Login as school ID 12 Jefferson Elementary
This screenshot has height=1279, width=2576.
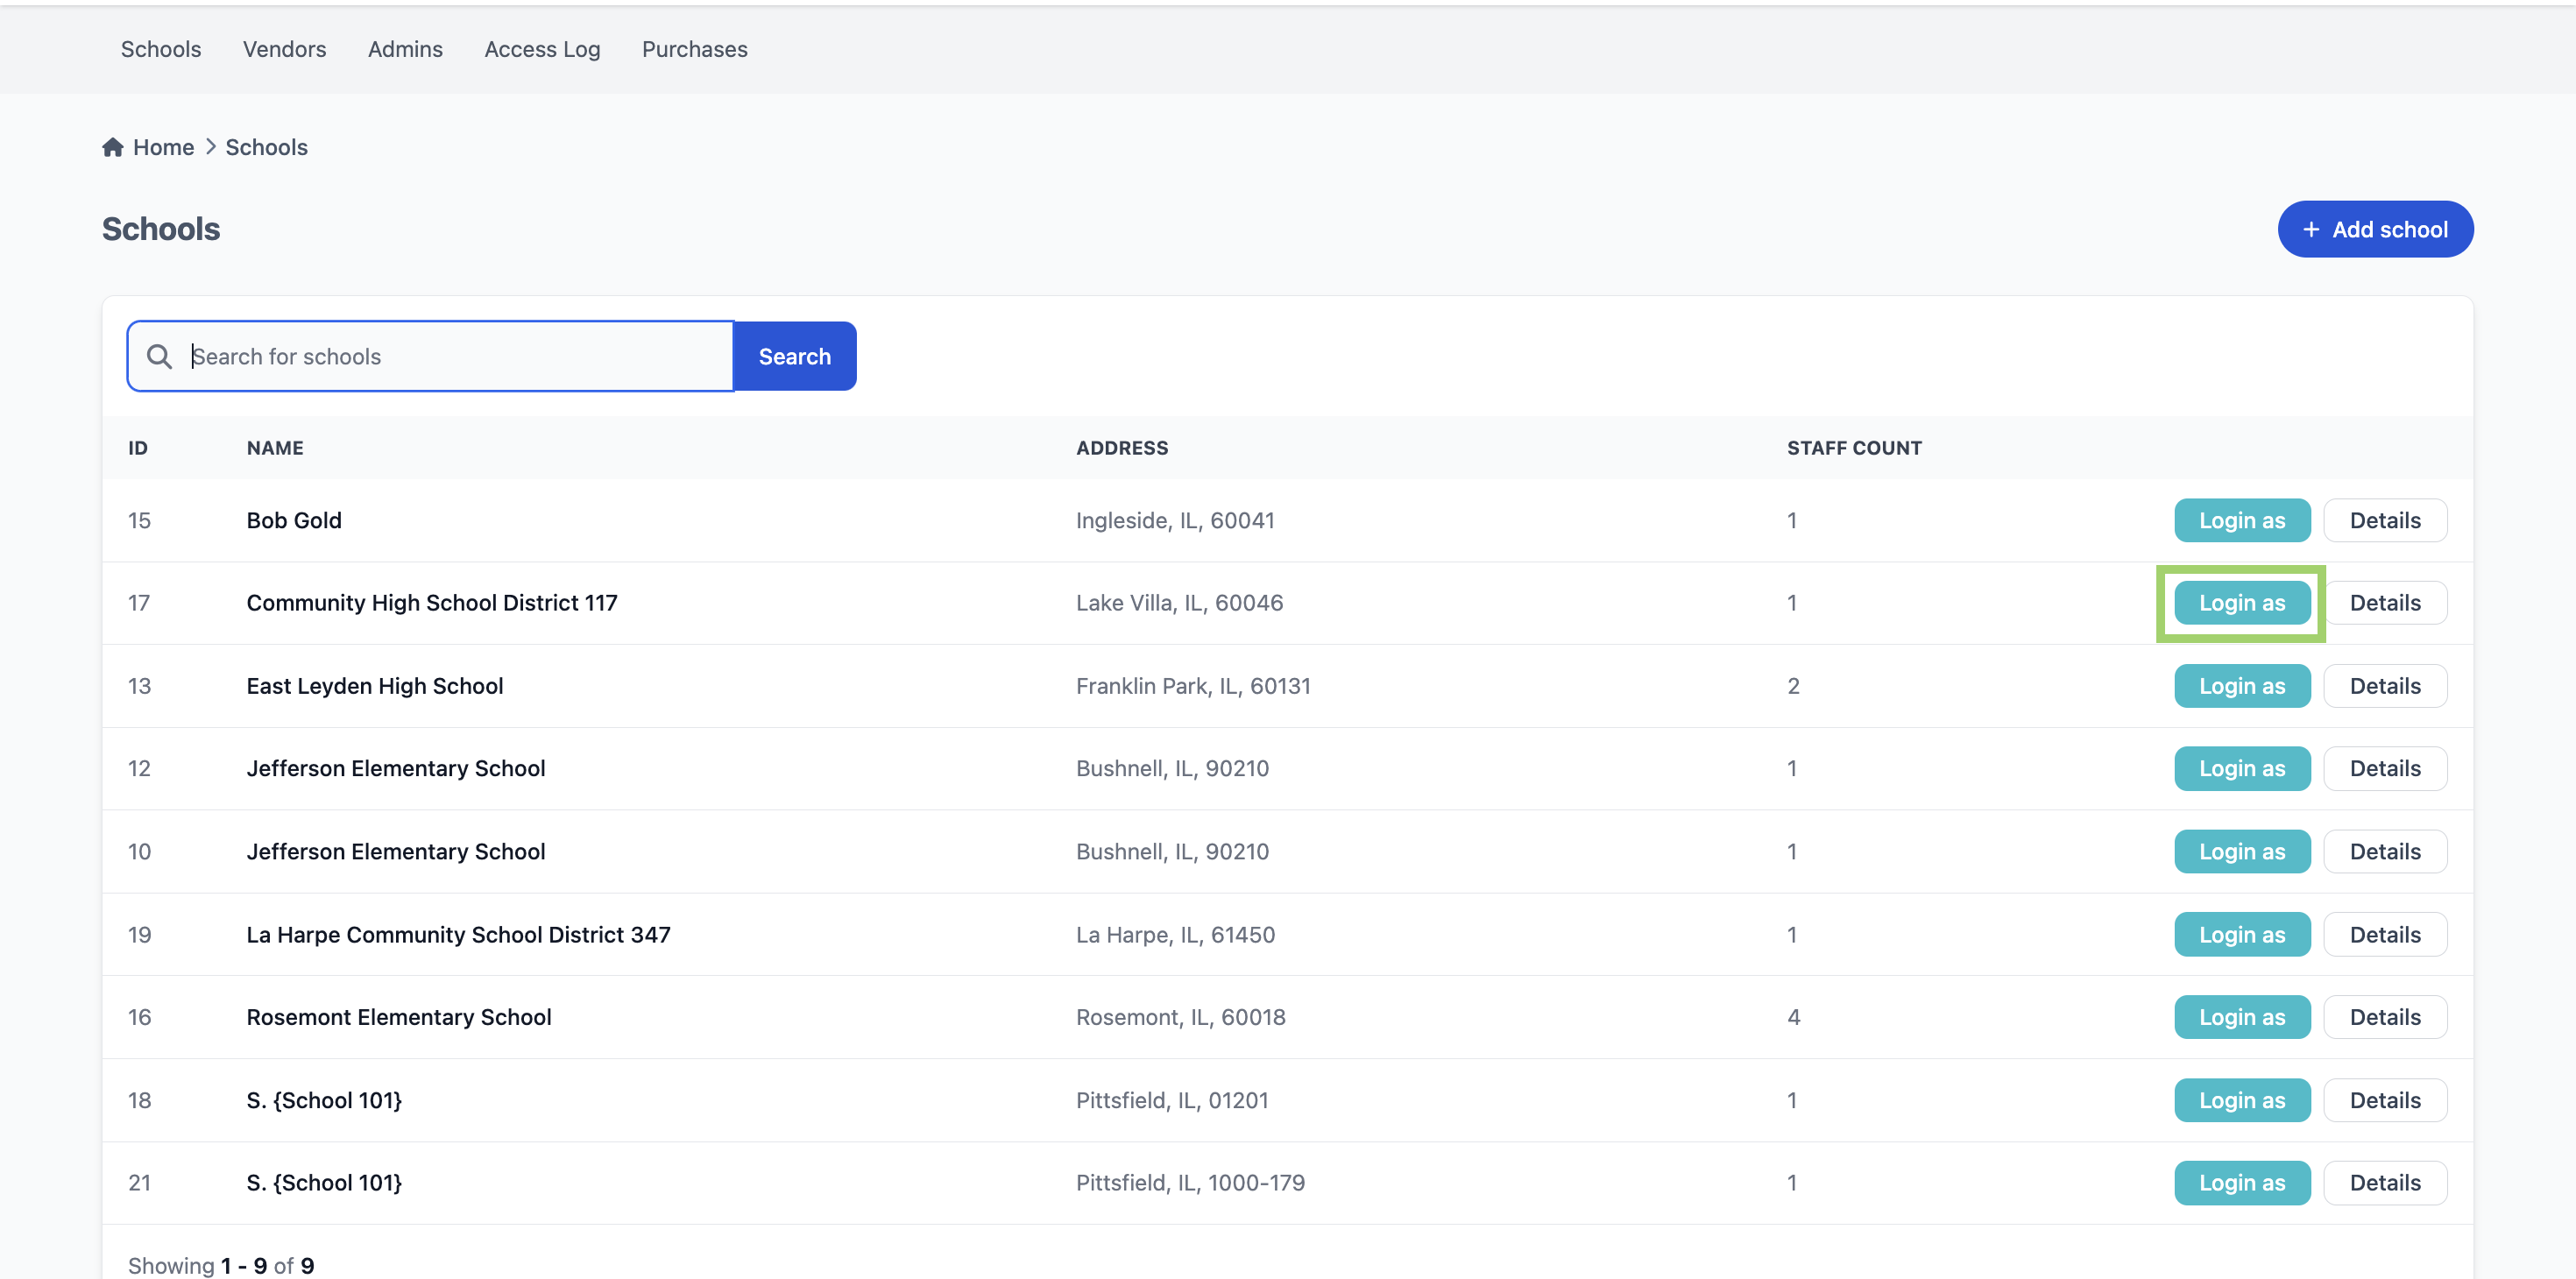point(2241,768)
